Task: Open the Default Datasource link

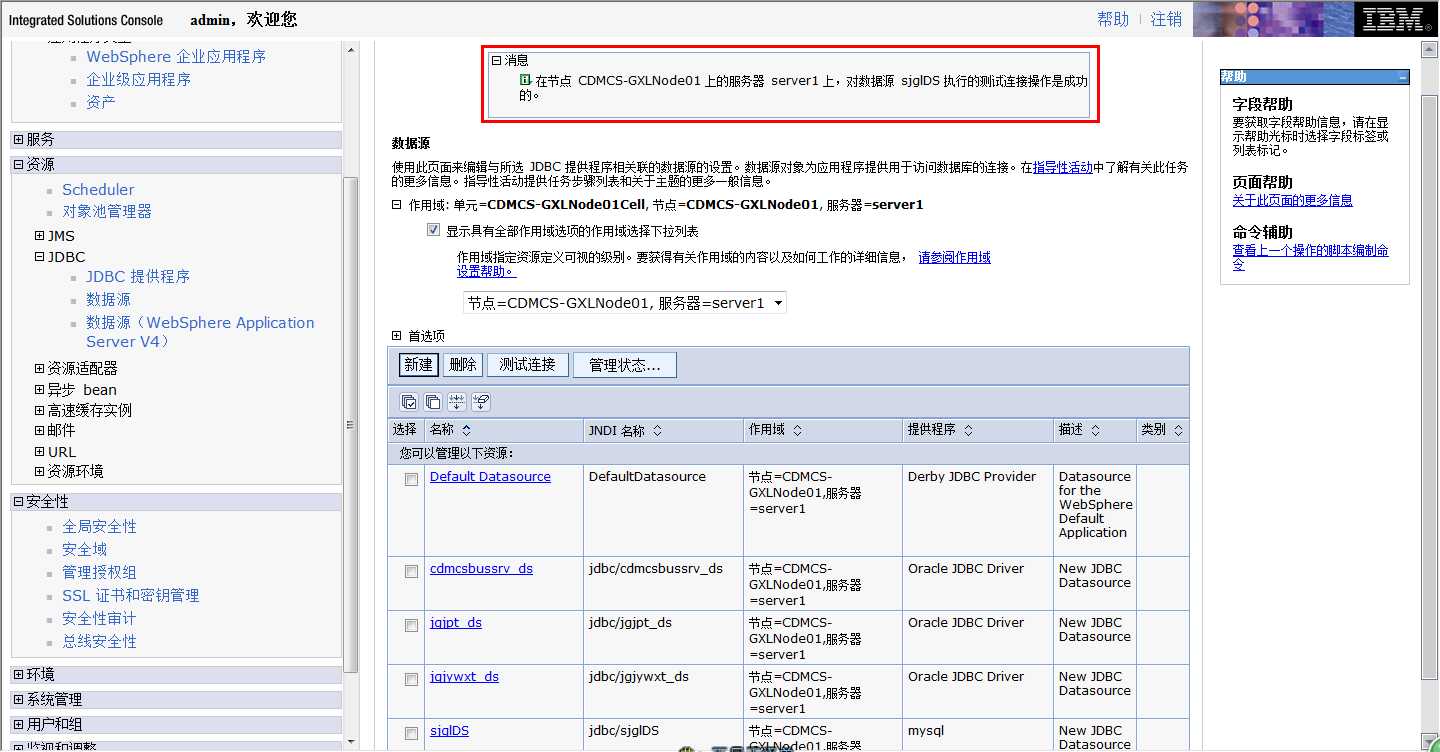Action: (490, 477)
